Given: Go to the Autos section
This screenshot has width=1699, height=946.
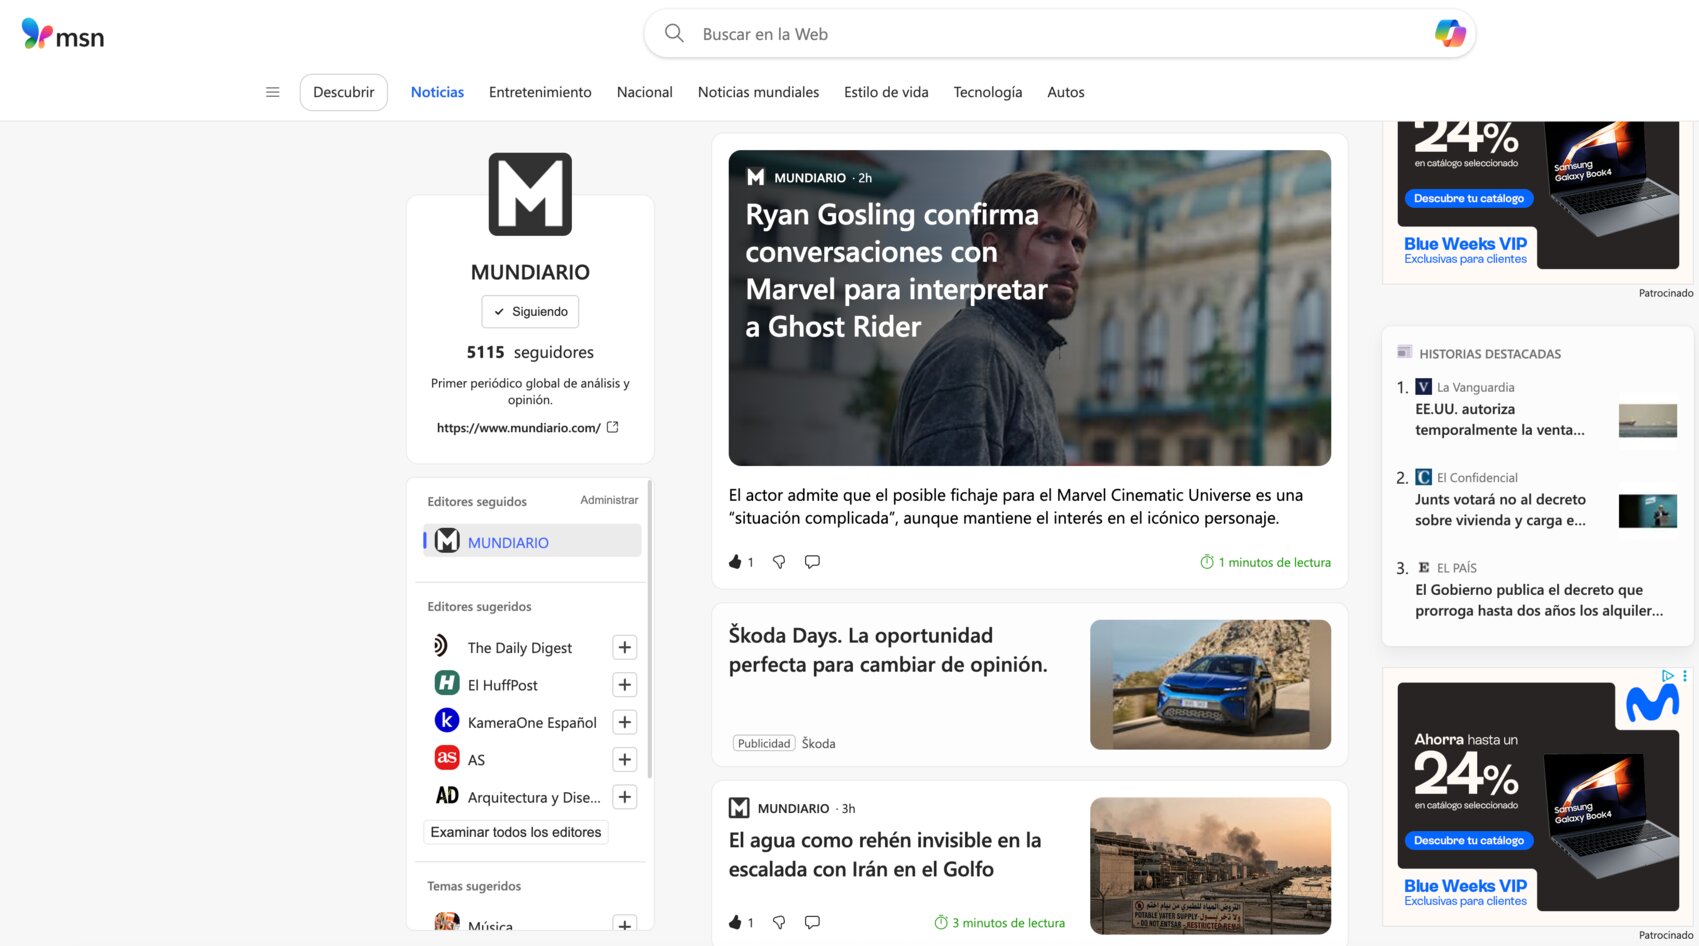Looking at the screenshot, I should [x=1066, y=92].
